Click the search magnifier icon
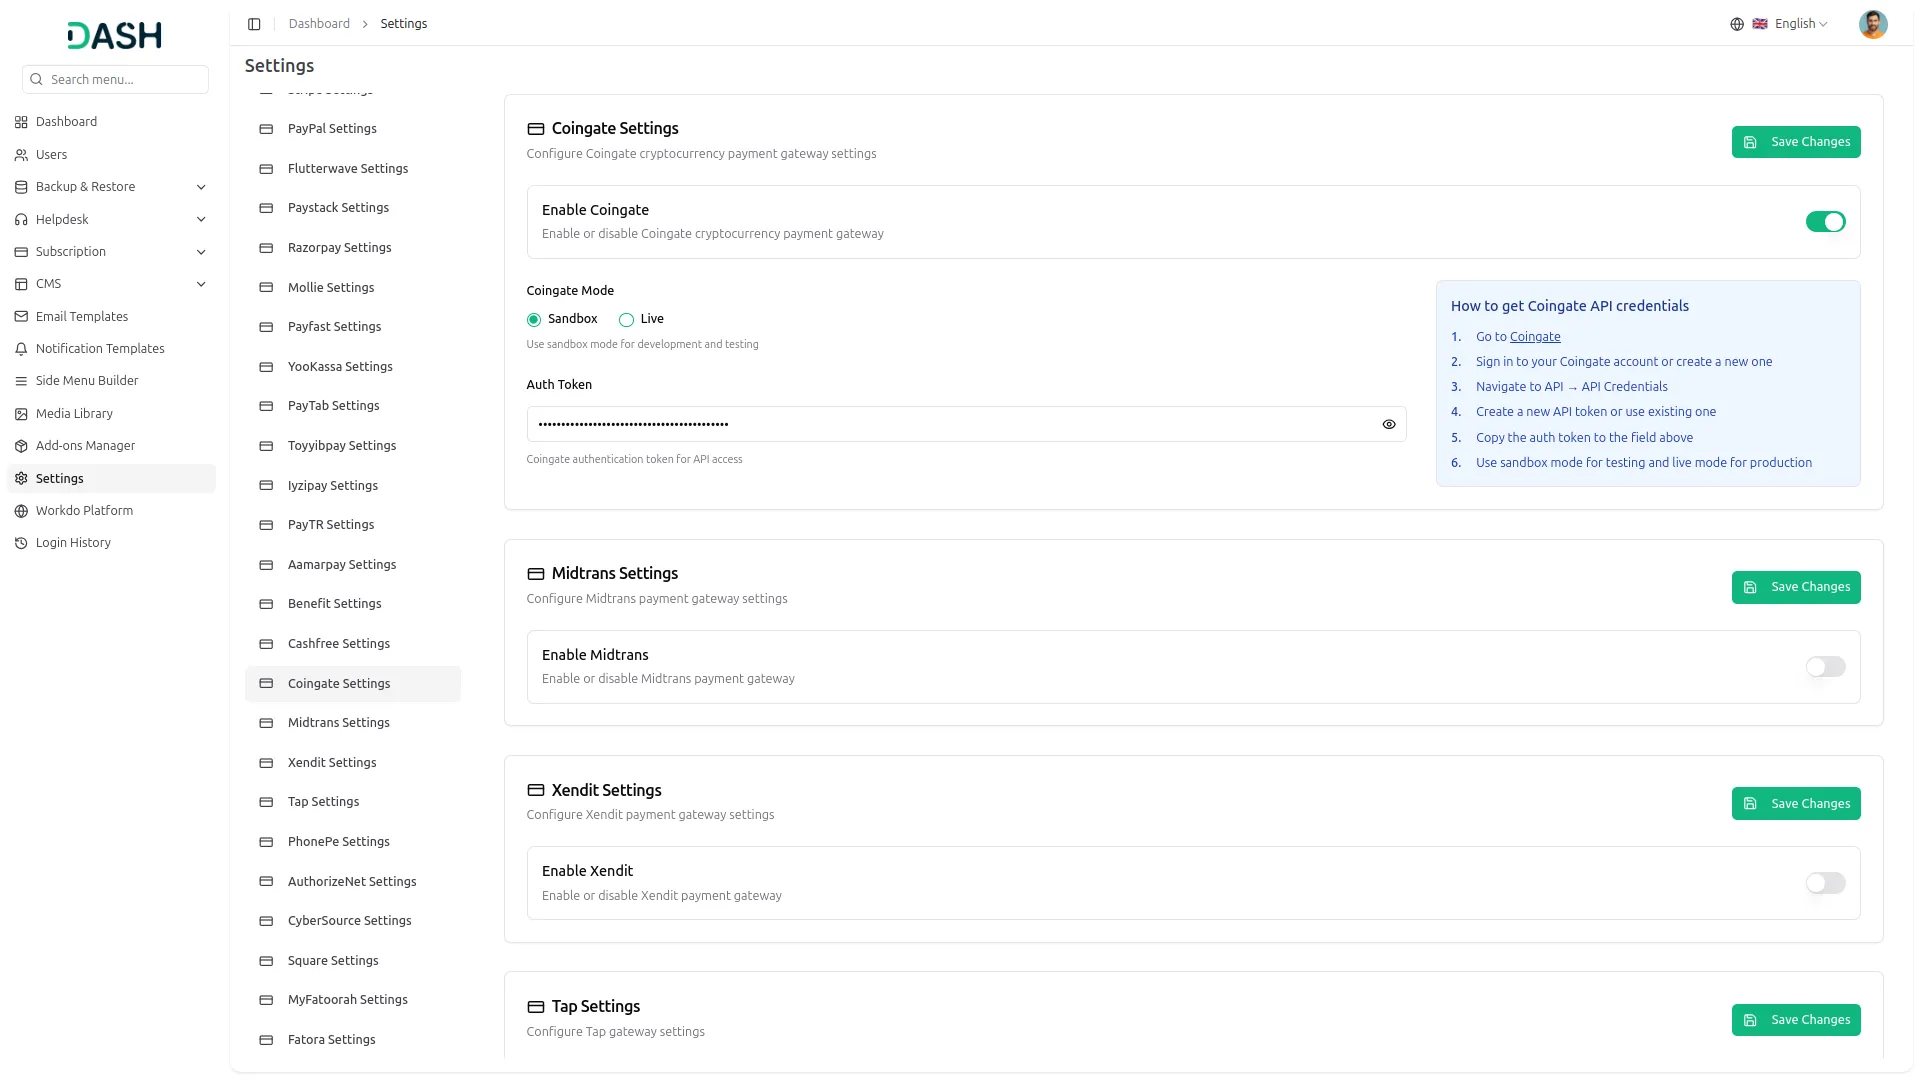1920x1080 pixels. (x=37, y=80)
